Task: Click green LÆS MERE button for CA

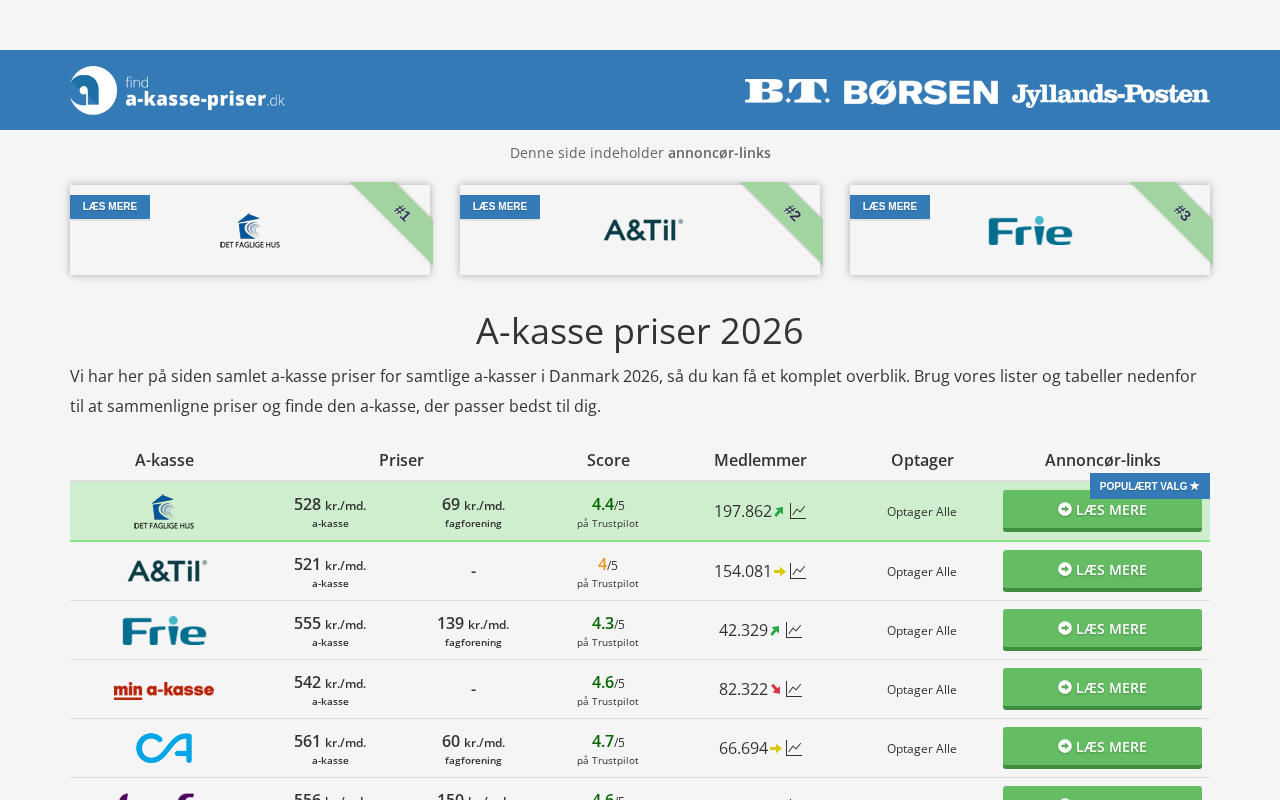Action: [x=1102, y=748]
